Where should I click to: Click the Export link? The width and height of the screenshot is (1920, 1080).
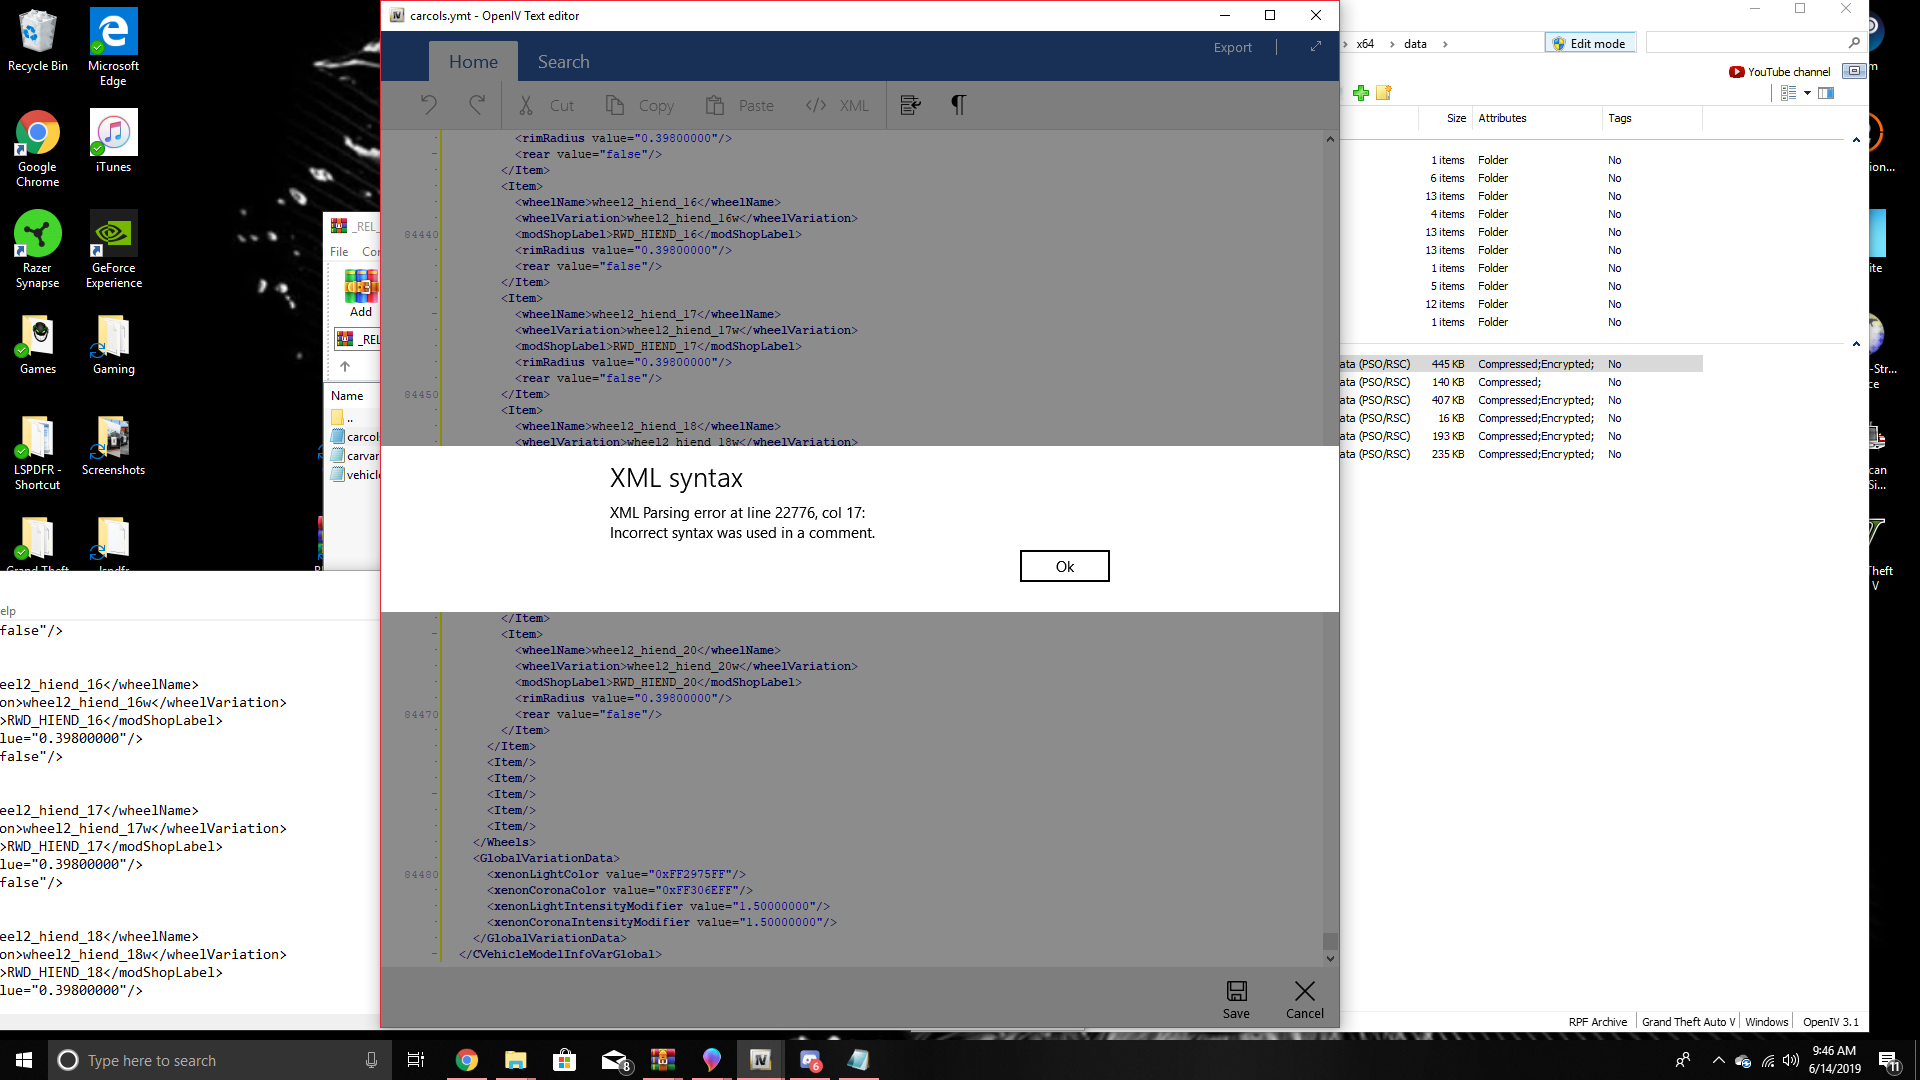point(1232,47)
